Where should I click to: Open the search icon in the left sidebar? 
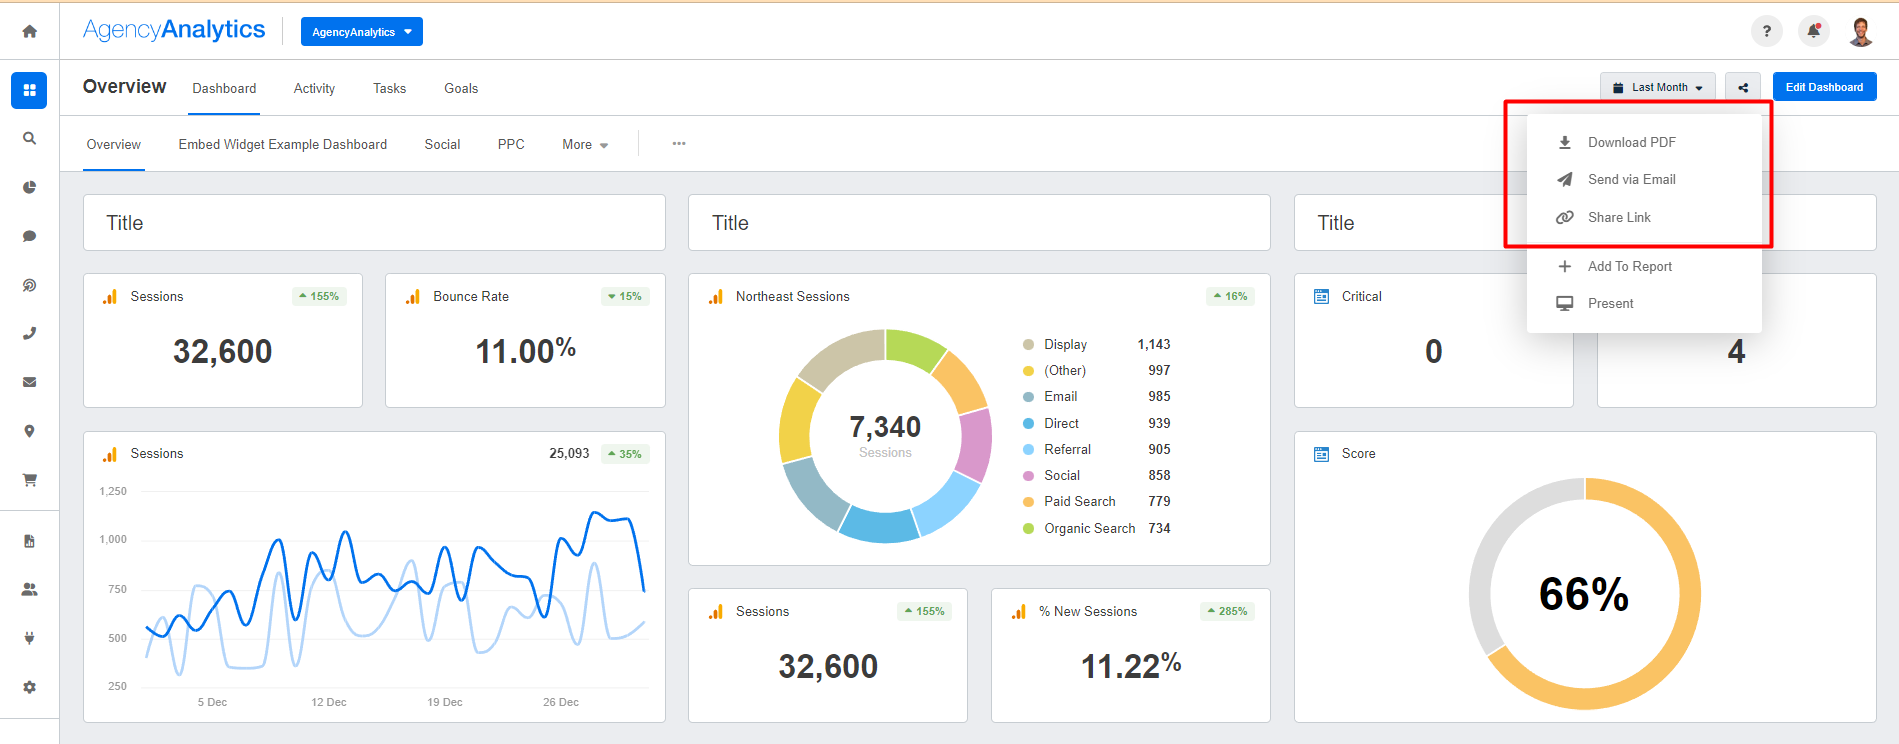click(x=30, y=139)
